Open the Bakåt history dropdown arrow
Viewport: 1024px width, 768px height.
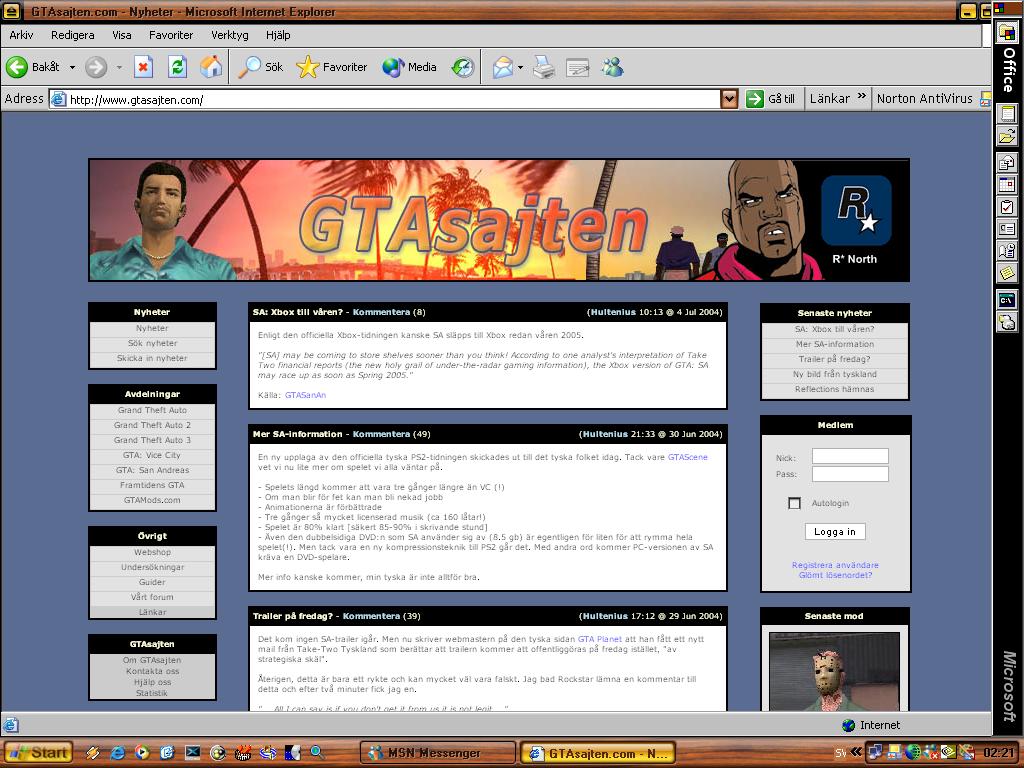[x=72, y=67]
